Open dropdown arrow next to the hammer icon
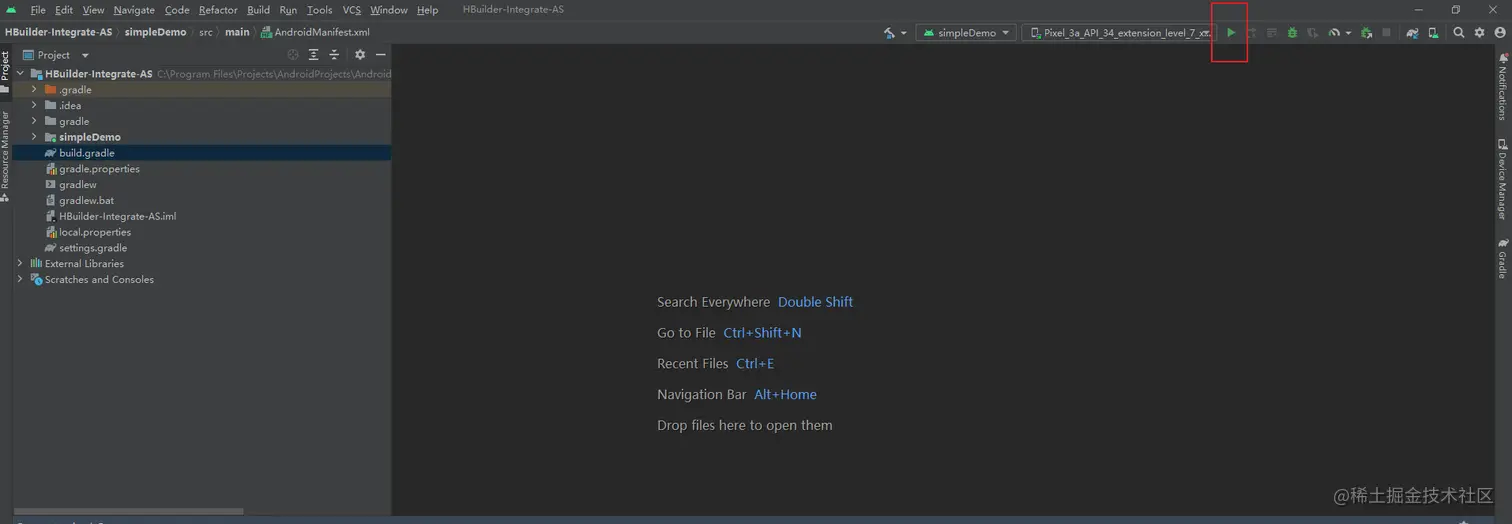Viewport: 1512px width, 524px height. [904, 33]
